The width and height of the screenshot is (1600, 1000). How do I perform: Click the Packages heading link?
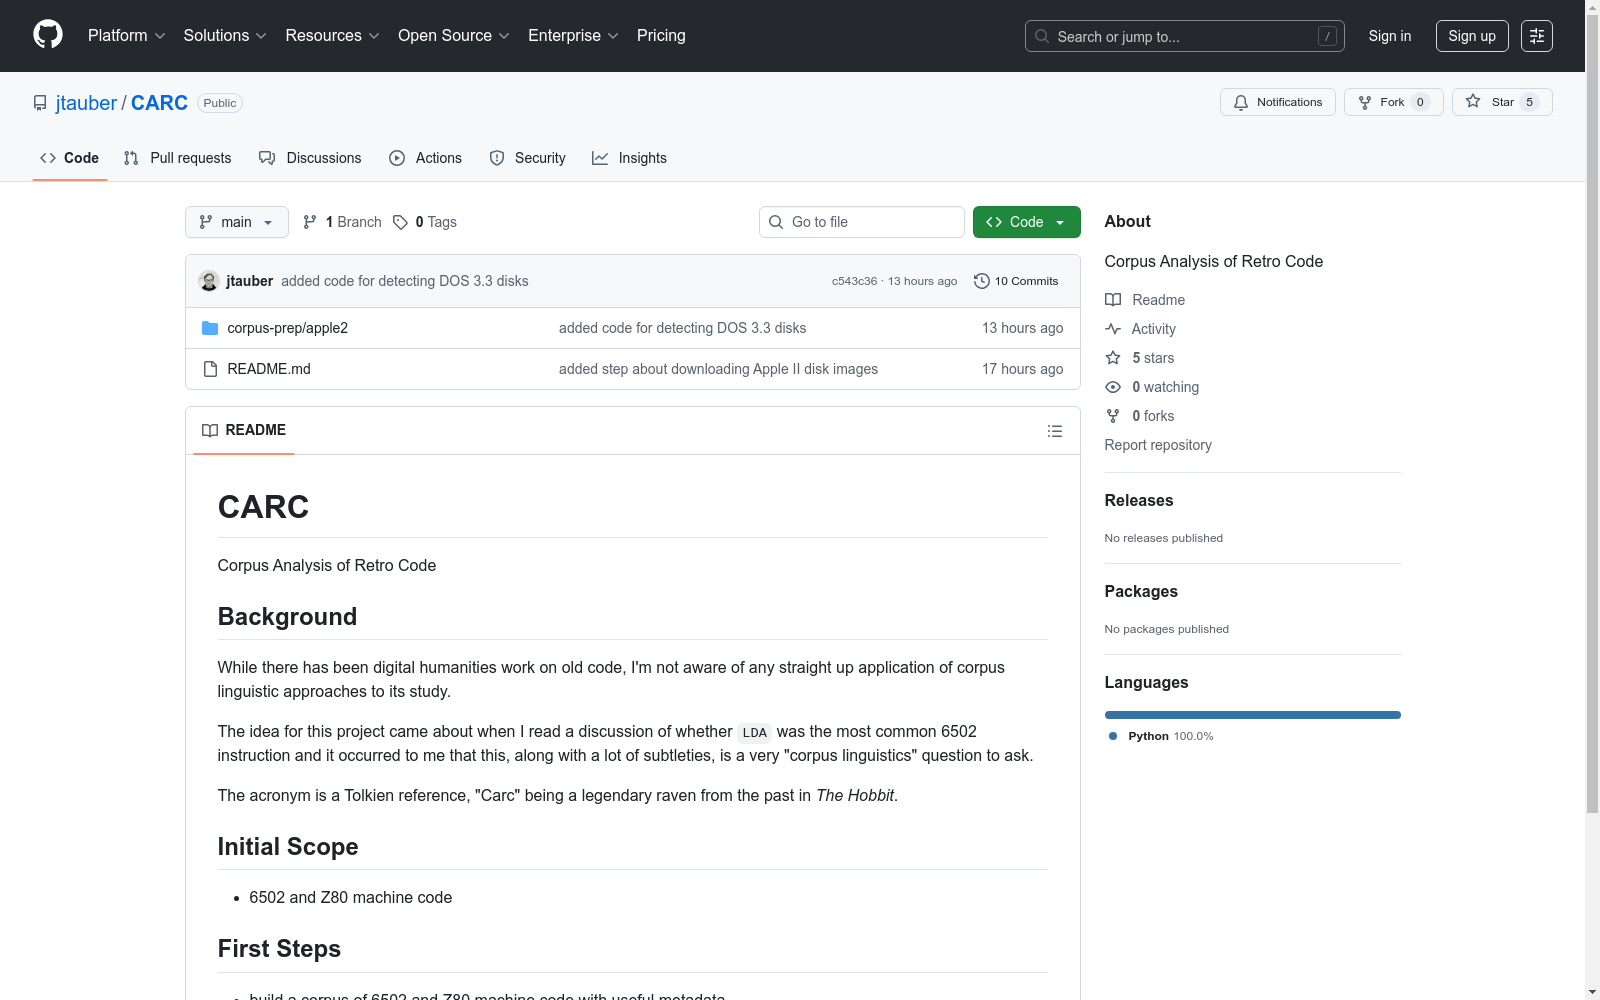coord(1141,591)
